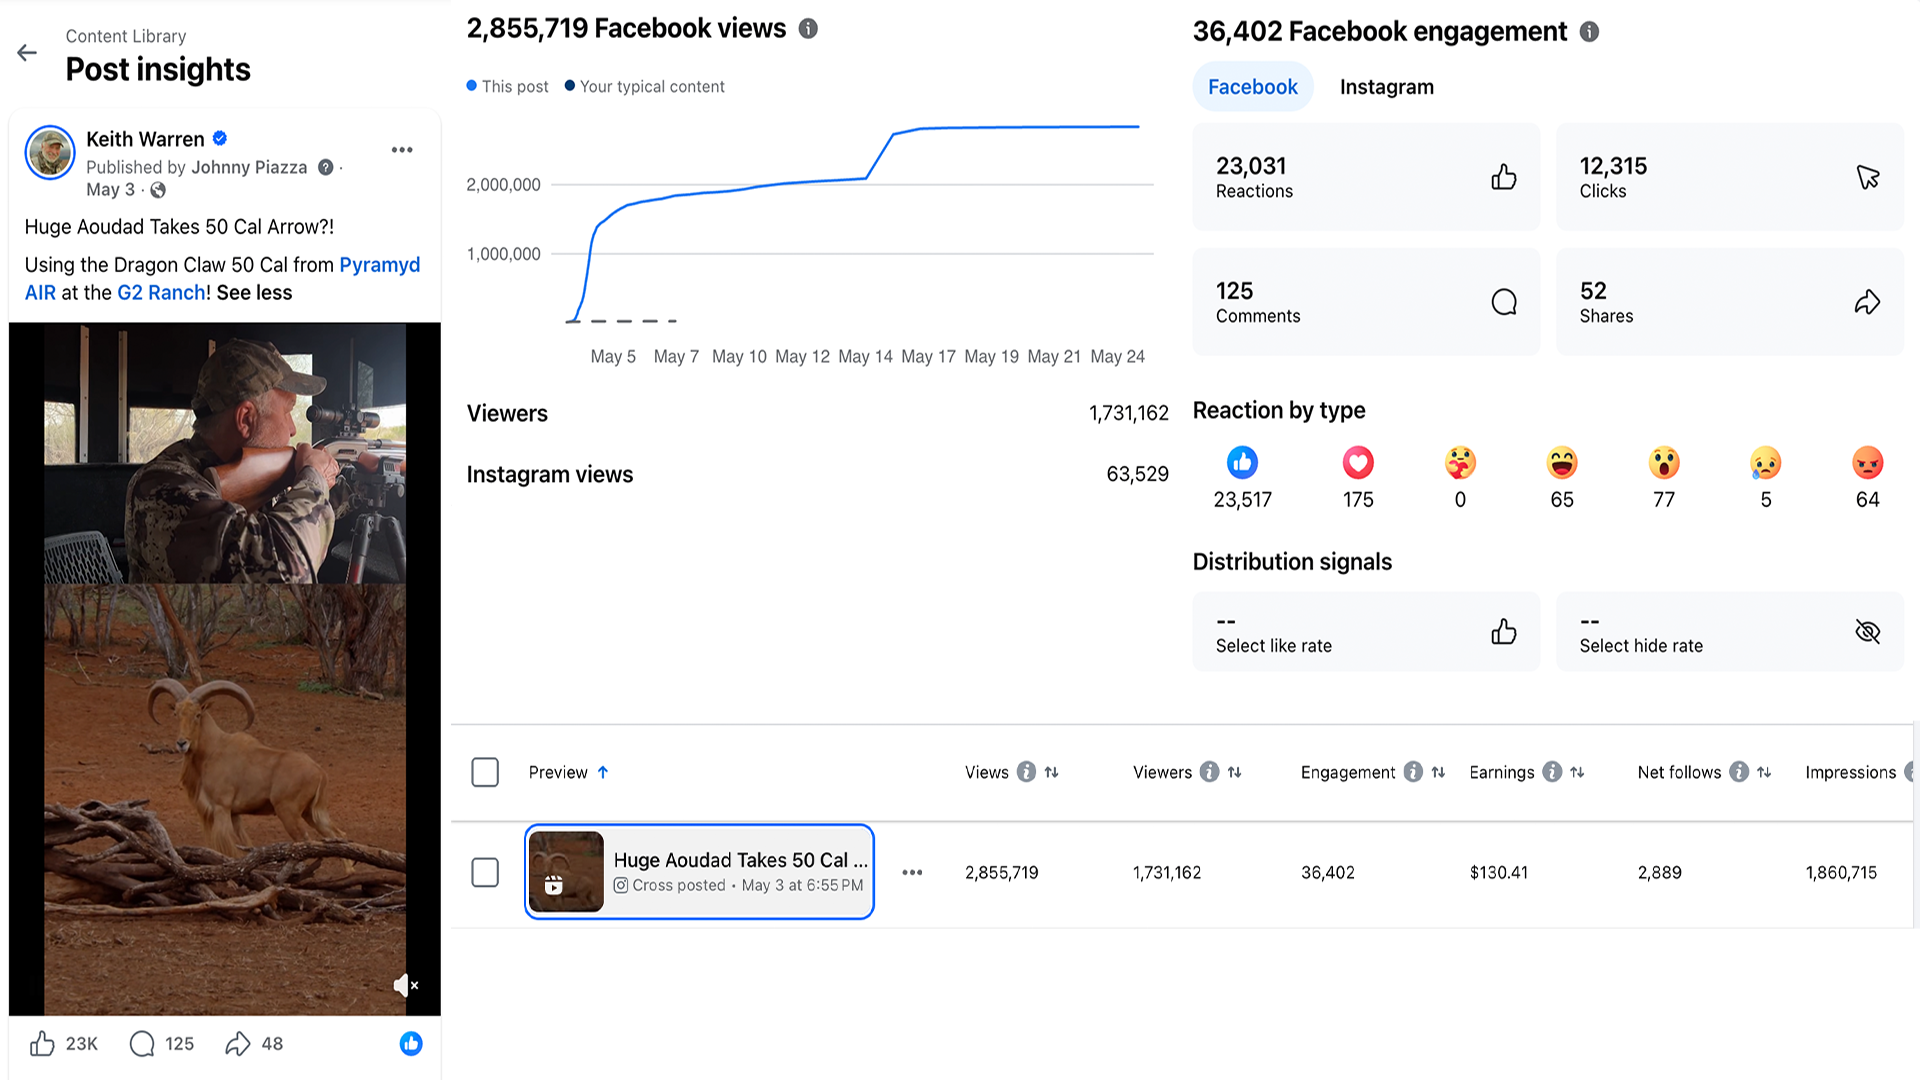Click the Haha reaction icon showing 65
Screen dimensions: 1920x1080
pos(1562,462)
